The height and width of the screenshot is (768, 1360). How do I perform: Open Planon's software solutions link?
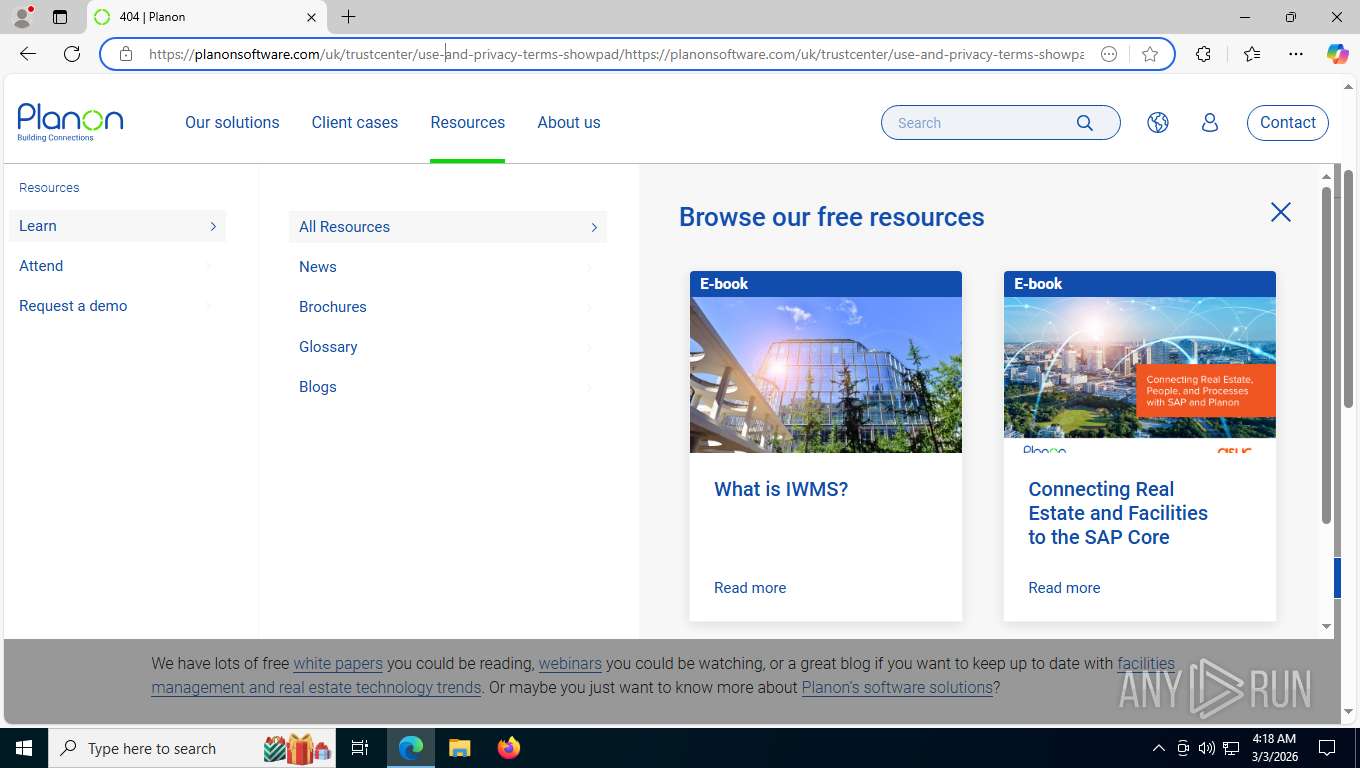pyautogui.click(x=897, y=688)
